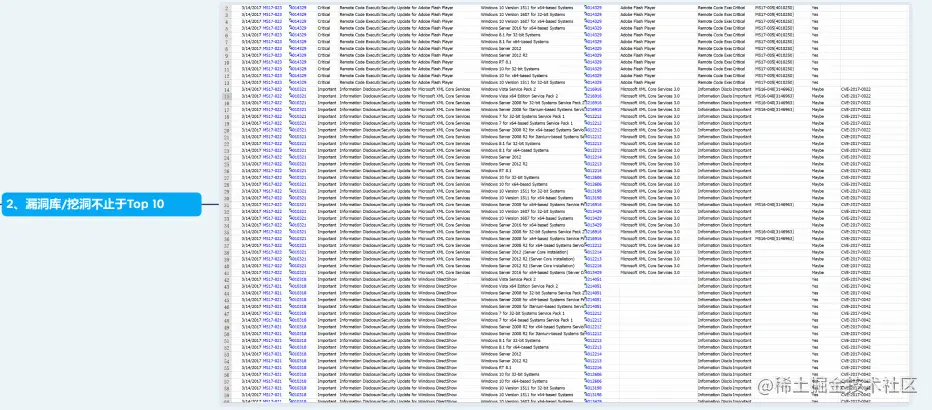Screen dimensions: 932x410
Task: Click the 4010321 KB link in row 14
Action: [298, 89]
